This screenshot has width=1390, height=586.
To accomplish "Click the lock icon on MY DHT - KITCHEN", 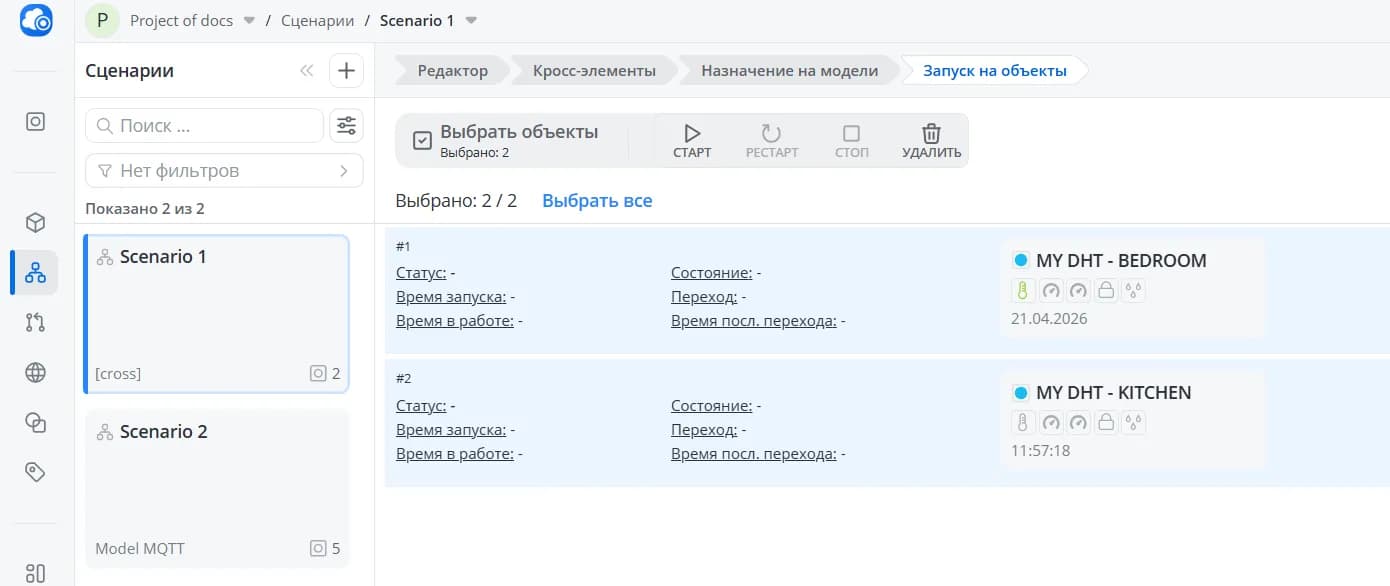I will coord(1106,423).
